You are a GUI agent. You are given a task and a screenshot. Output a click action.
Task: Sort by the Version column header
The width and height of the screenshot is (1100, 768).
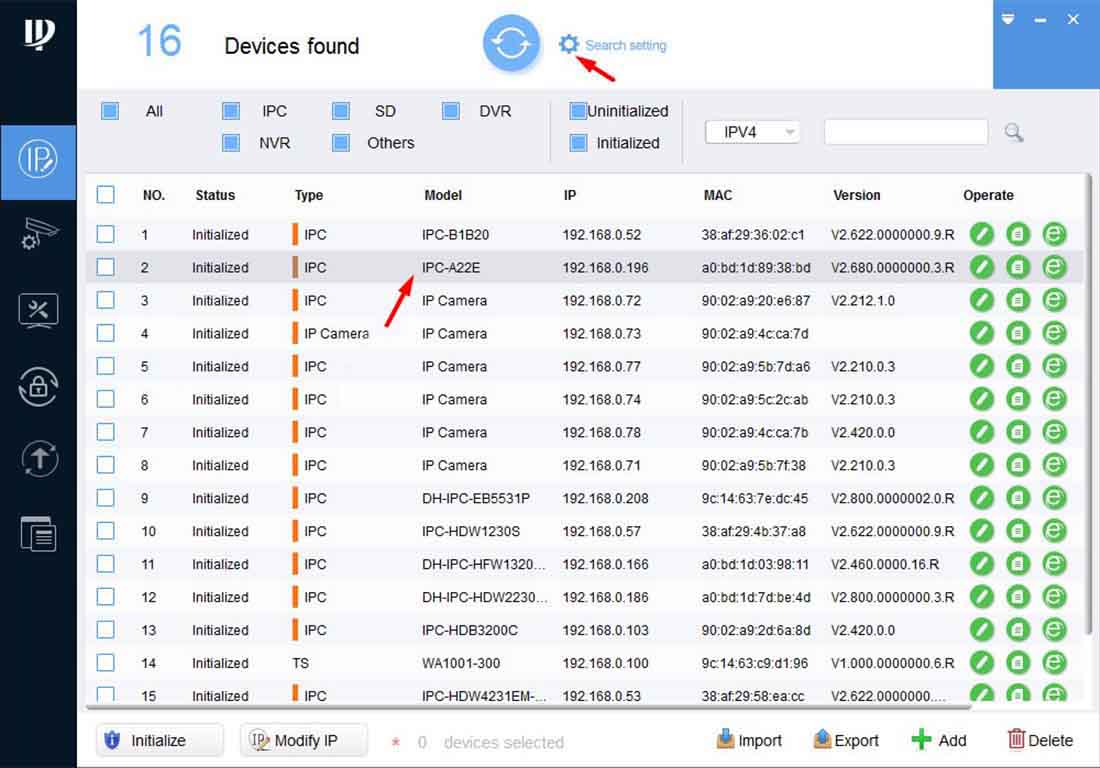(x=857, y=195)
